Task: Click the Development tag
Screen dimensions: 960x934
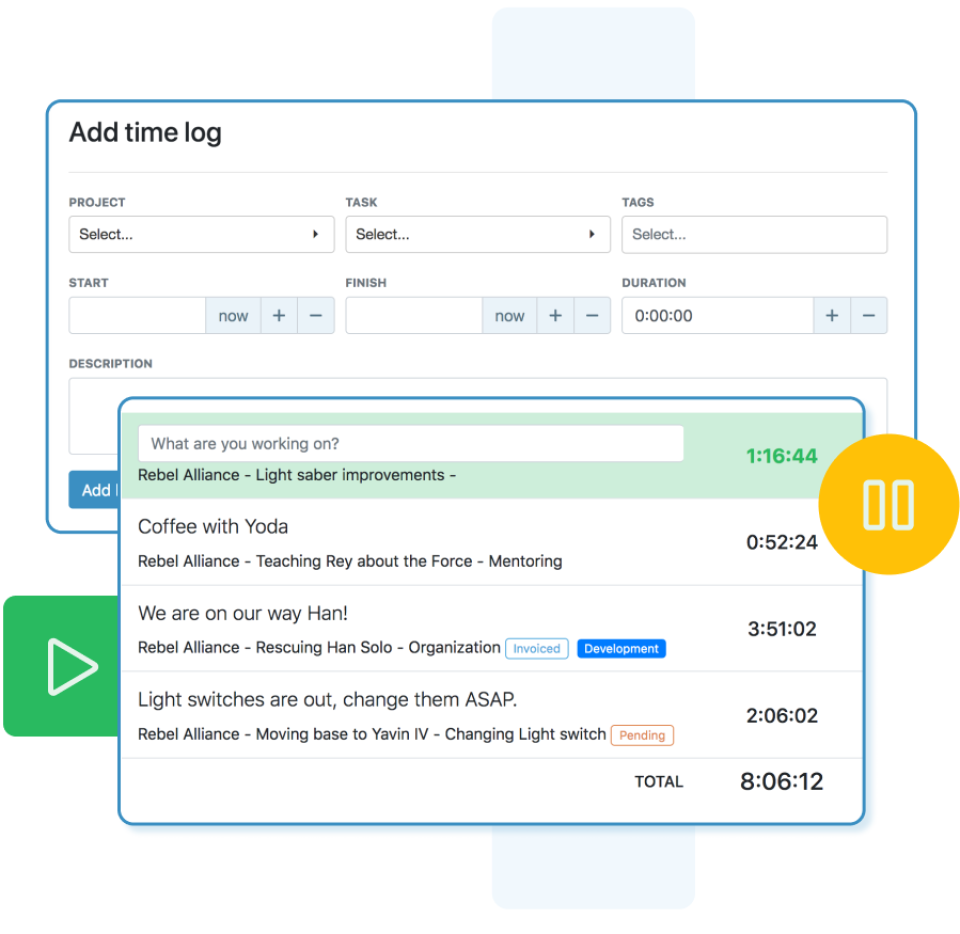Action: tap(621, 649)
